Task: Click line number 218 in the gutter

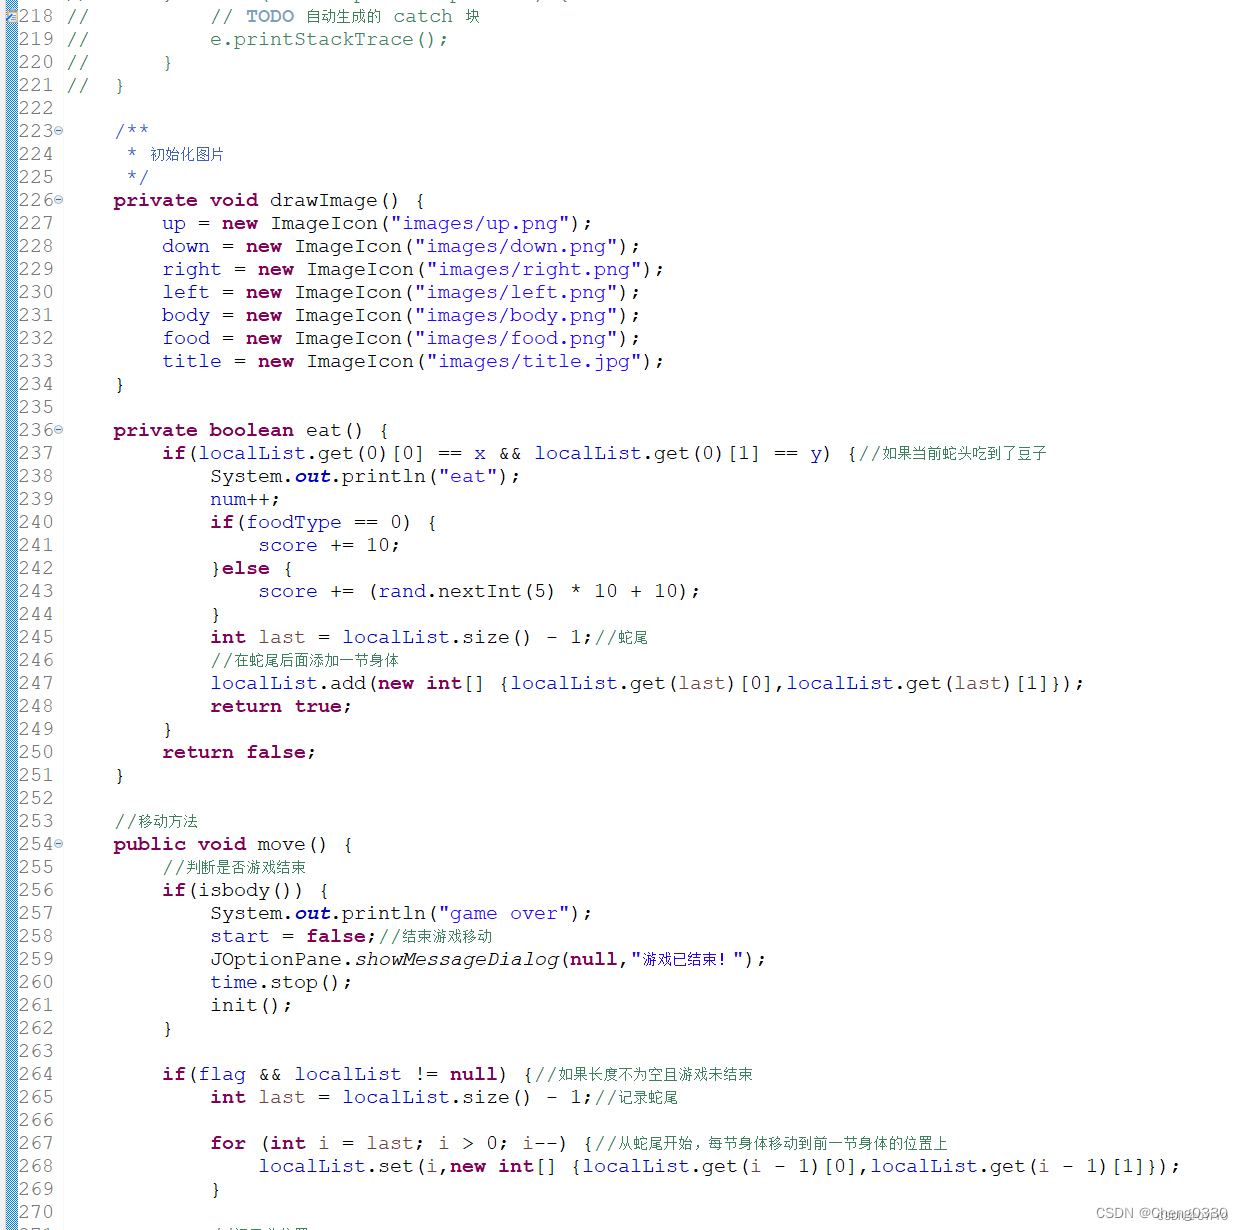Action: point(36,16)
